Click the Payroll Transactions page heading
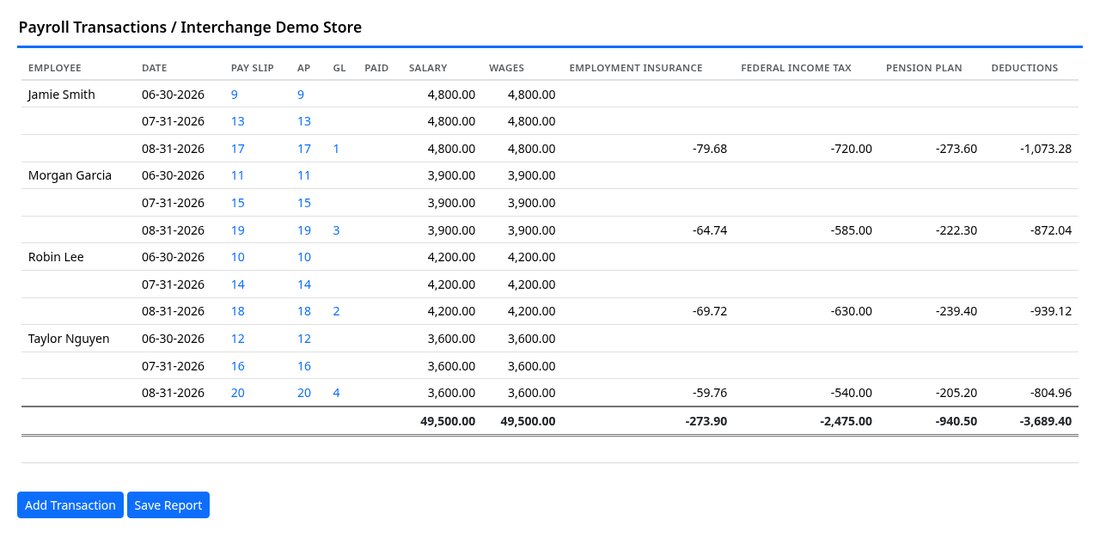This screenshot has width=1100, height=538. (x=190, y=27)
